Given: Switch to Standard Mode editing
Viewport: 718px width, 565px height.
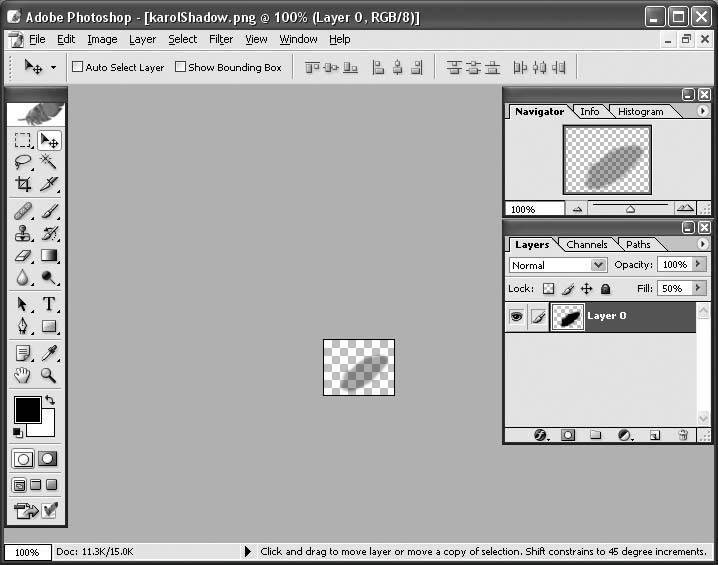Looking at the screenshot, I should pos(23,459).
